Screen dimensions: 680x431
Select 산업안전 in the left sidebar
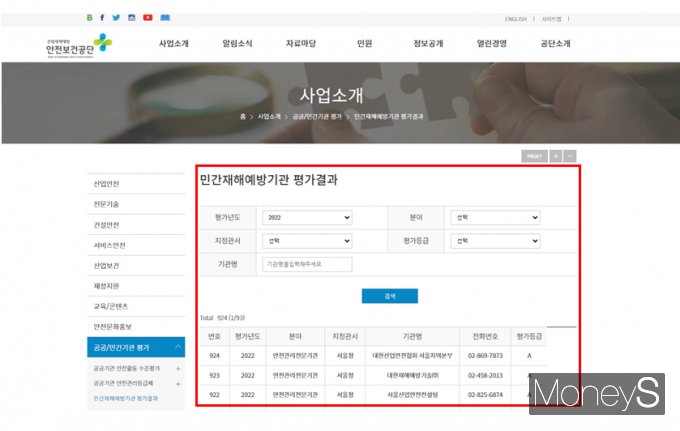136,184
